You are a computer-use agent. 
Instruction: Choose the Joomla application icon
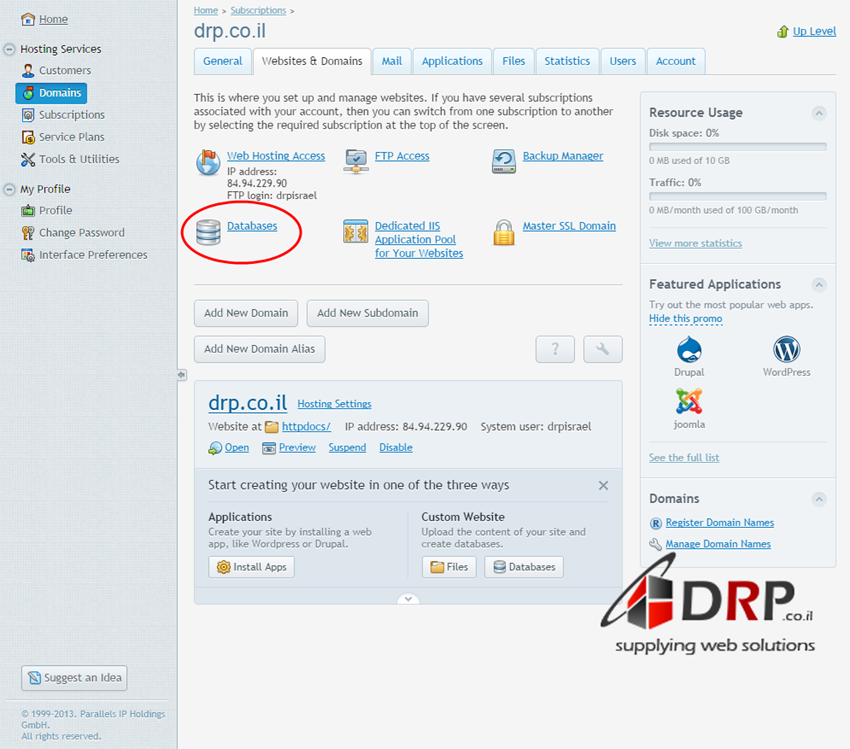point(689,402)
